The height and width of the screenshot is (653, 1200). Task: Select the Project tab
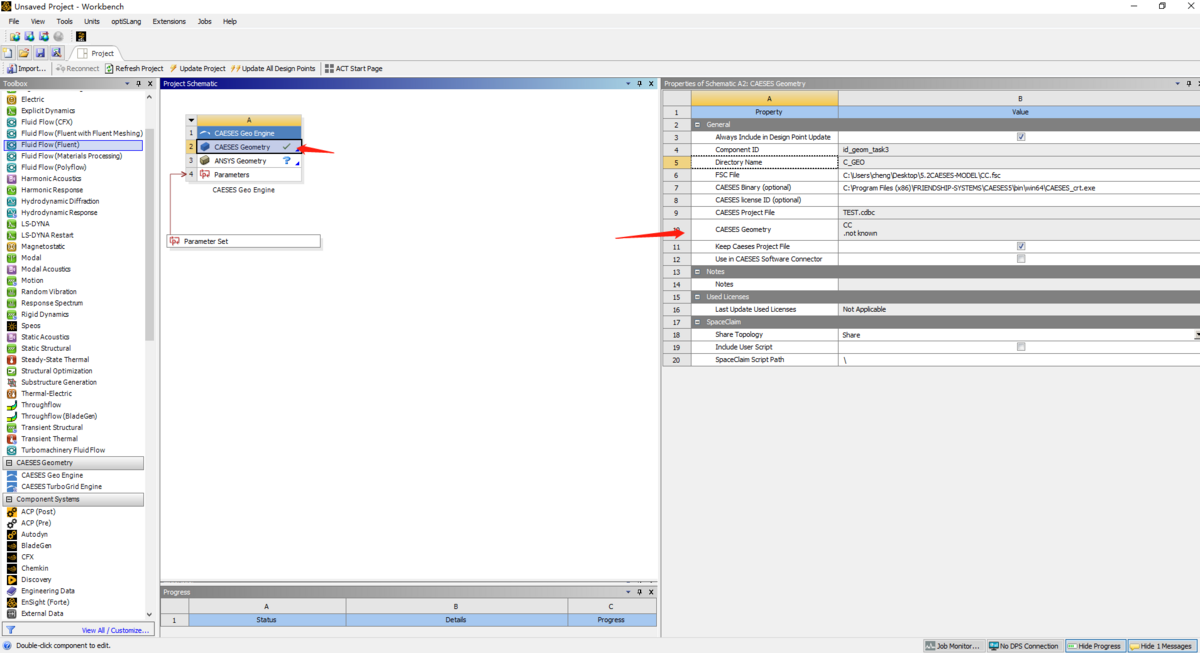coord(97,53)
